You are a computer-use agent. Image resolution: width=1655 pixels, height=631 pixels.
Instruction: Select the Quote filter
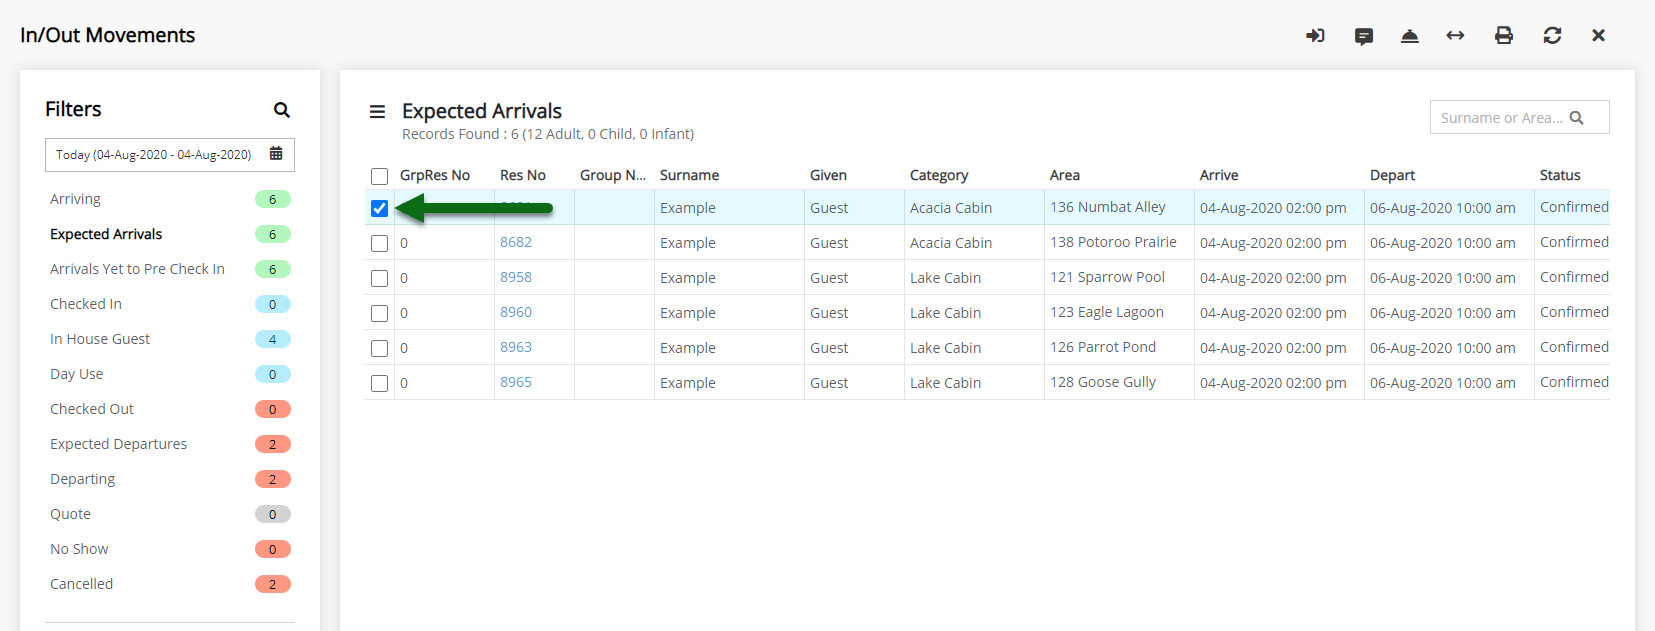coord(70,514)
